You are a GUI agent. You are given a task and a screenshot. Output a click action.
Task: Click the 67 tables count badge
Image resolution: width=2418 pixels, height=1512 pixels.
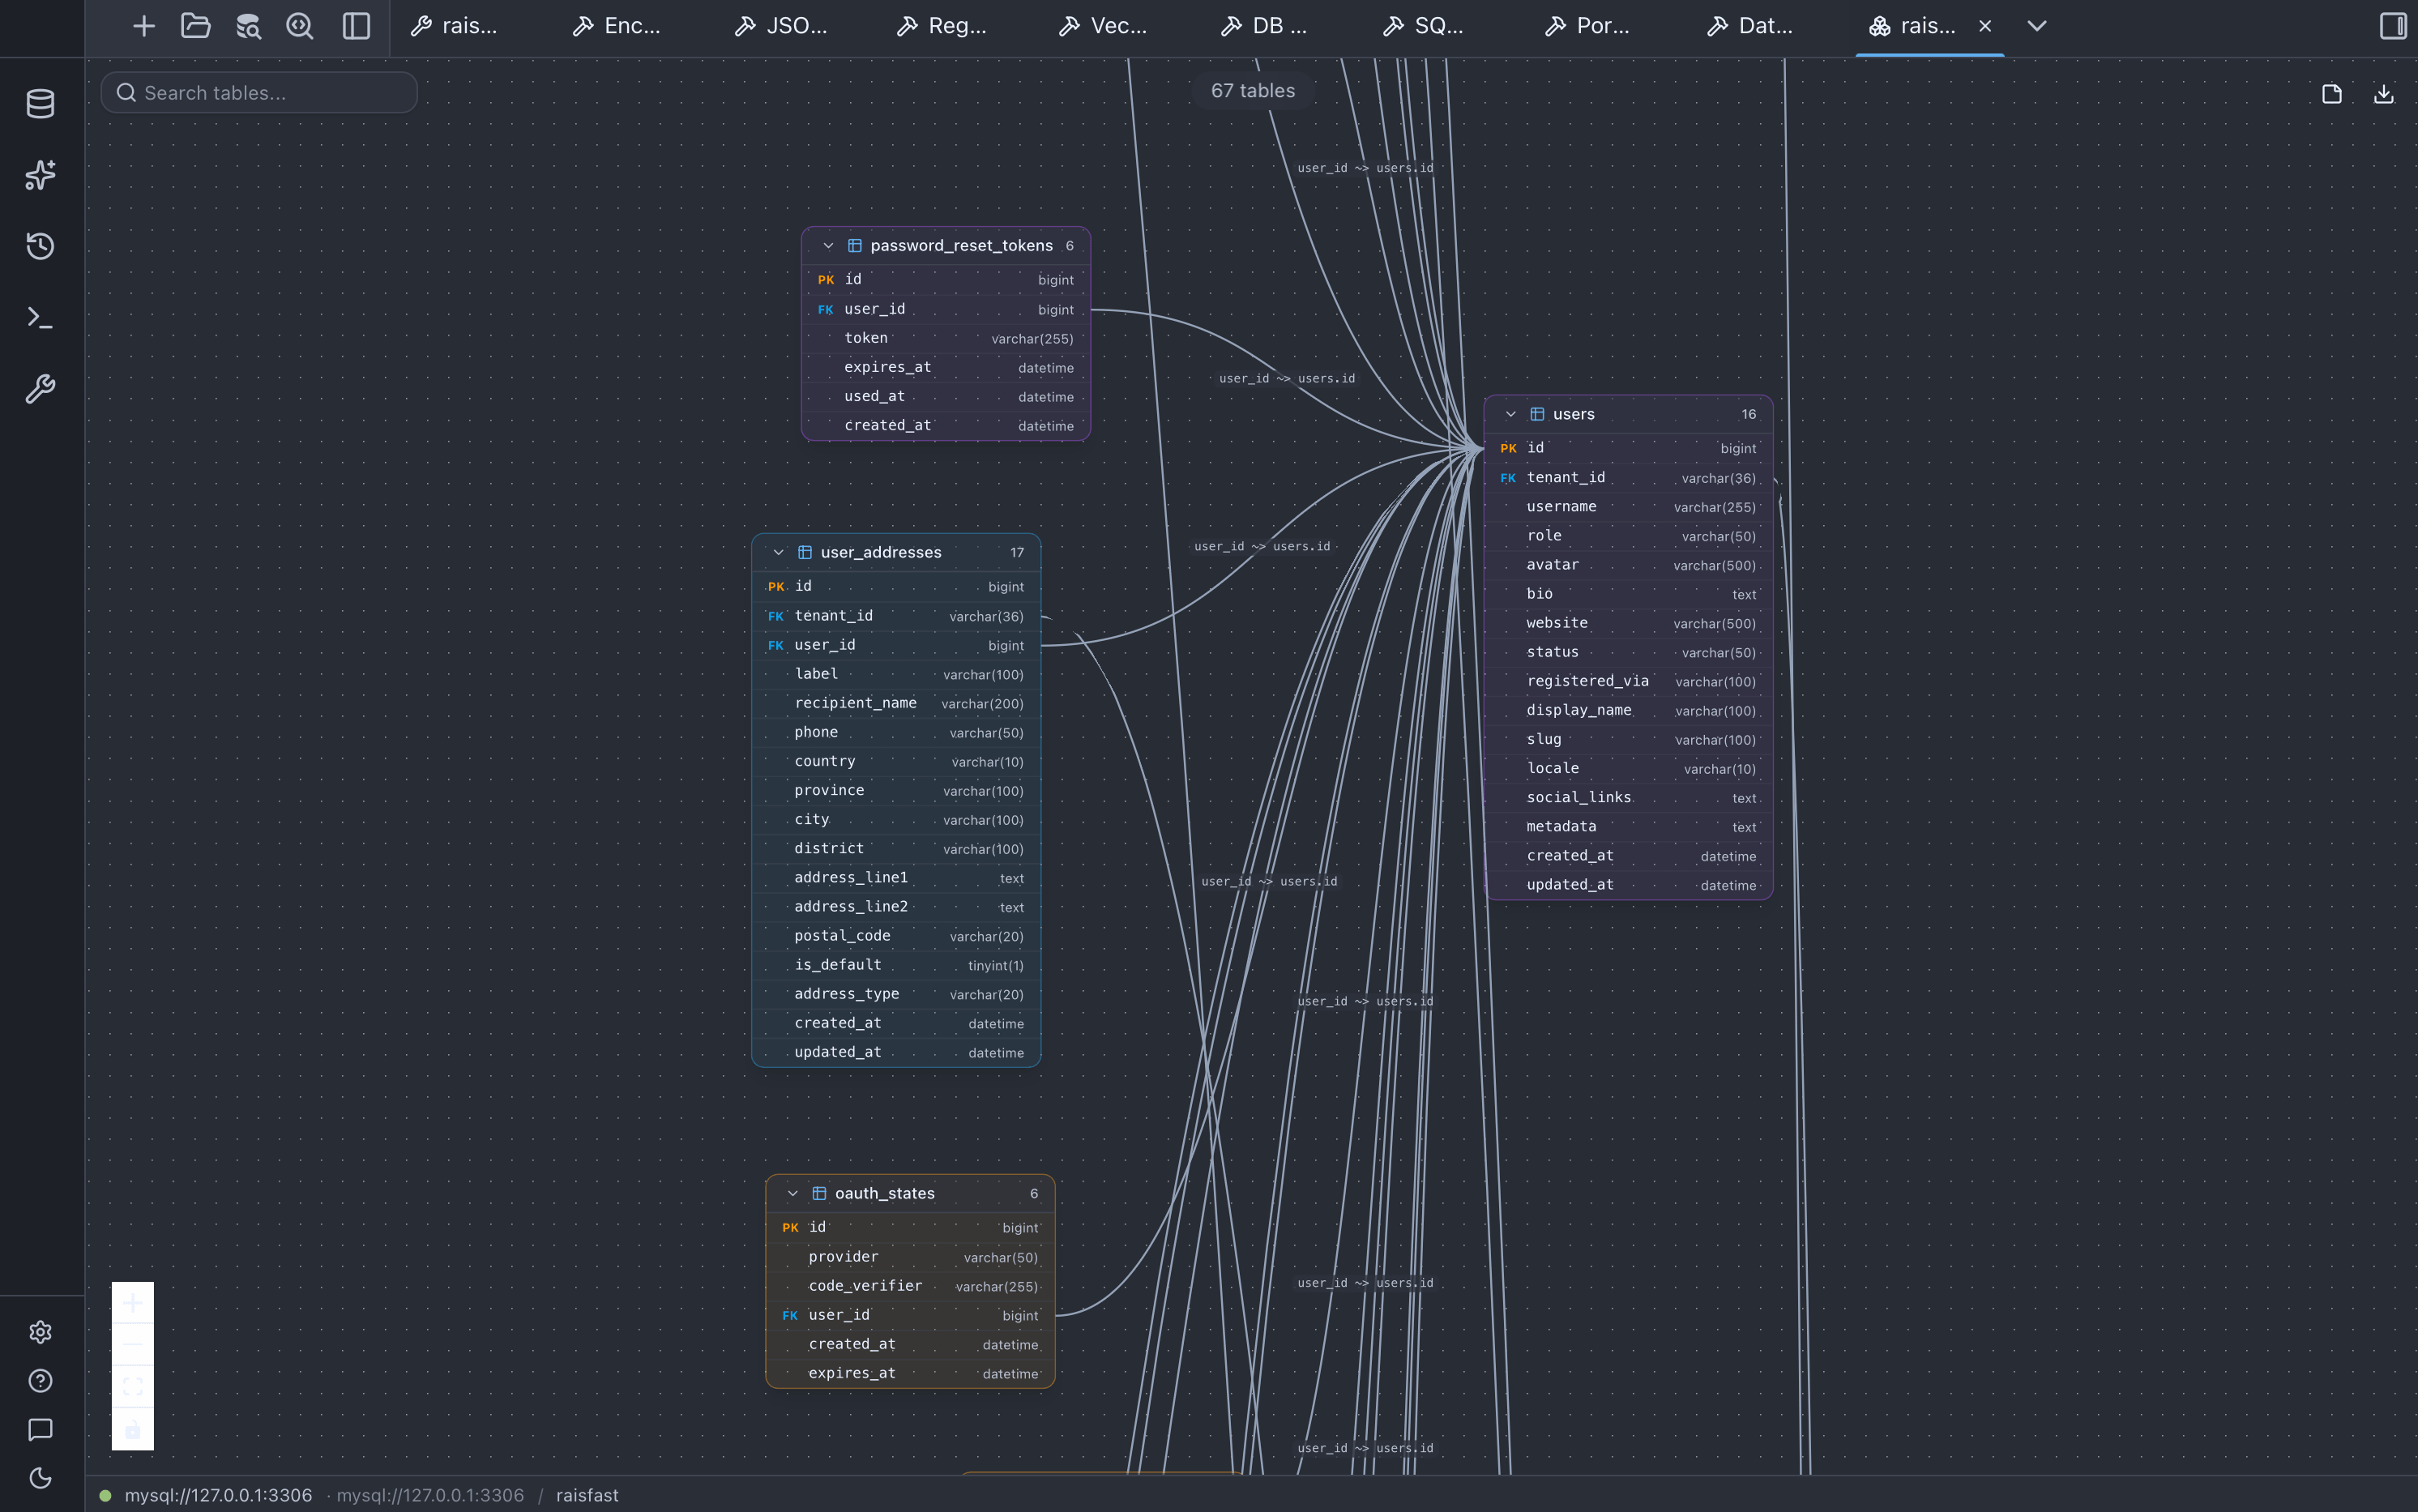coord(1253,91)
